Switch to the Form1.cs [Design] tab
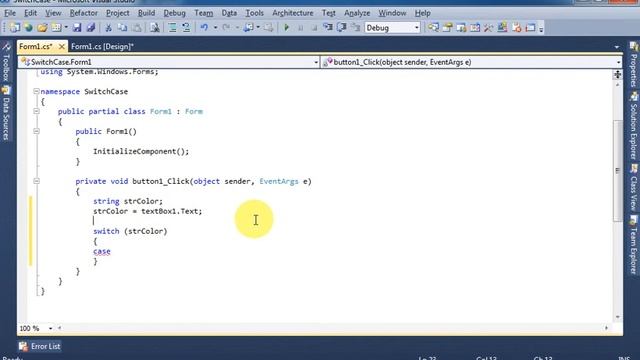640x360 pixels. tap(102, 47)
